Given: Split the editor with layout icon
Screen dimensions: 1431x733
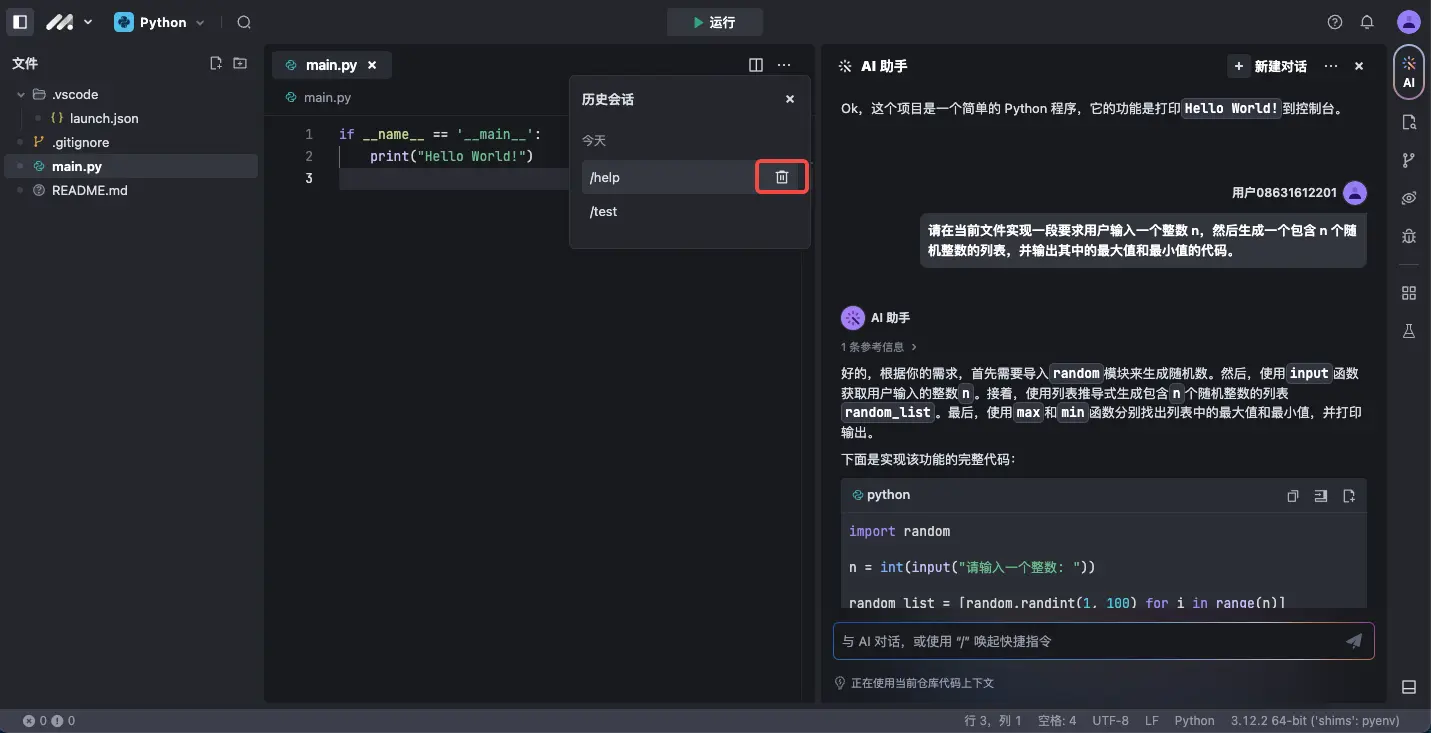Looking at the screenshot, I should tap(756, 65).
